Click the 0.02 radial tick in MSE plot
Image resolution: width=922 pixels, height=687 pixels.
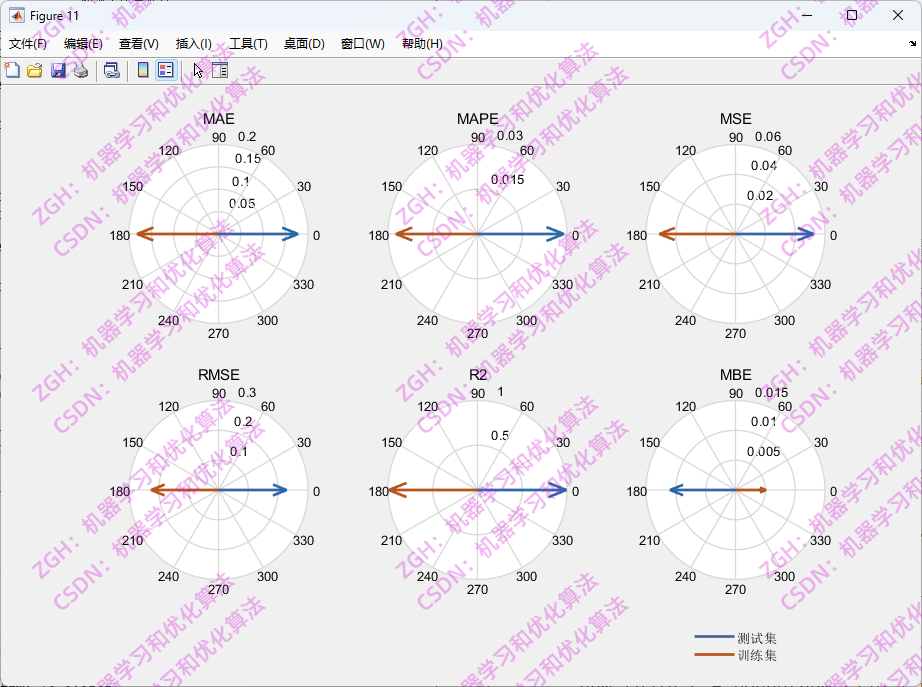coord(760,195)
